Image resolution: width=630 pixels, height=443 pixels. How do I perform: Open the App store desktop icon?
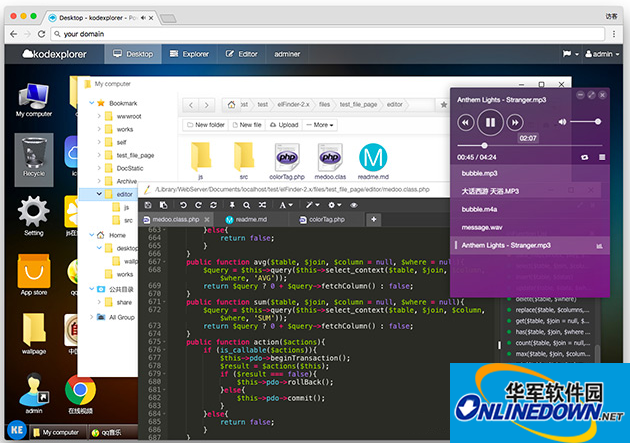(x=34, y=275)
